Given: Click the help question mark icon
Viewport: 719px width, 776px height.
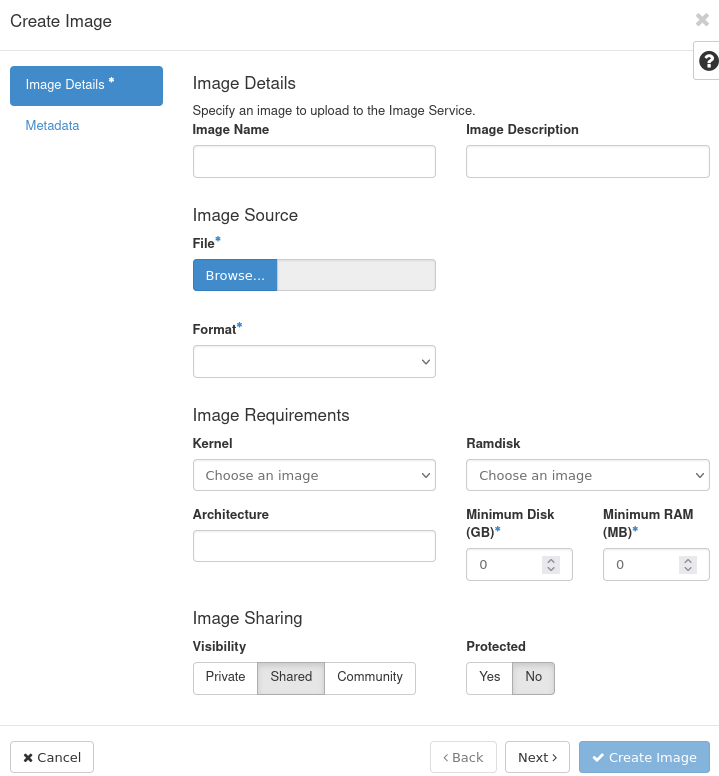Looking at the screenshot, I should (708, 61).
